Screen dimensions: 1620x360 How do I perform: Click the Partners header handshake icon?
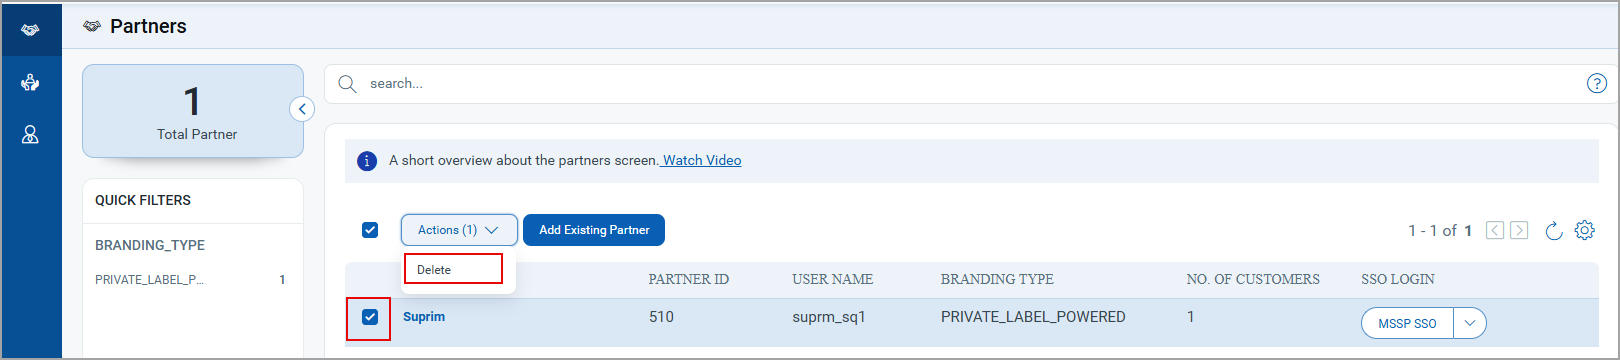coord(92,26)
